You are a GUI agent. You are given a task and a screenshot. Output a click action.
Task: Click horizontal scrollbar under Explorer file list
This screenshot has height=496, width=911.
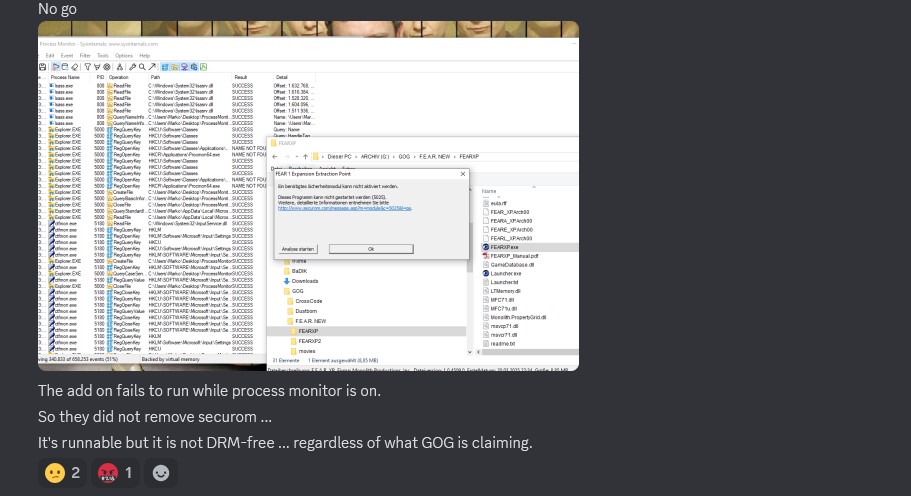coord(528,352)
